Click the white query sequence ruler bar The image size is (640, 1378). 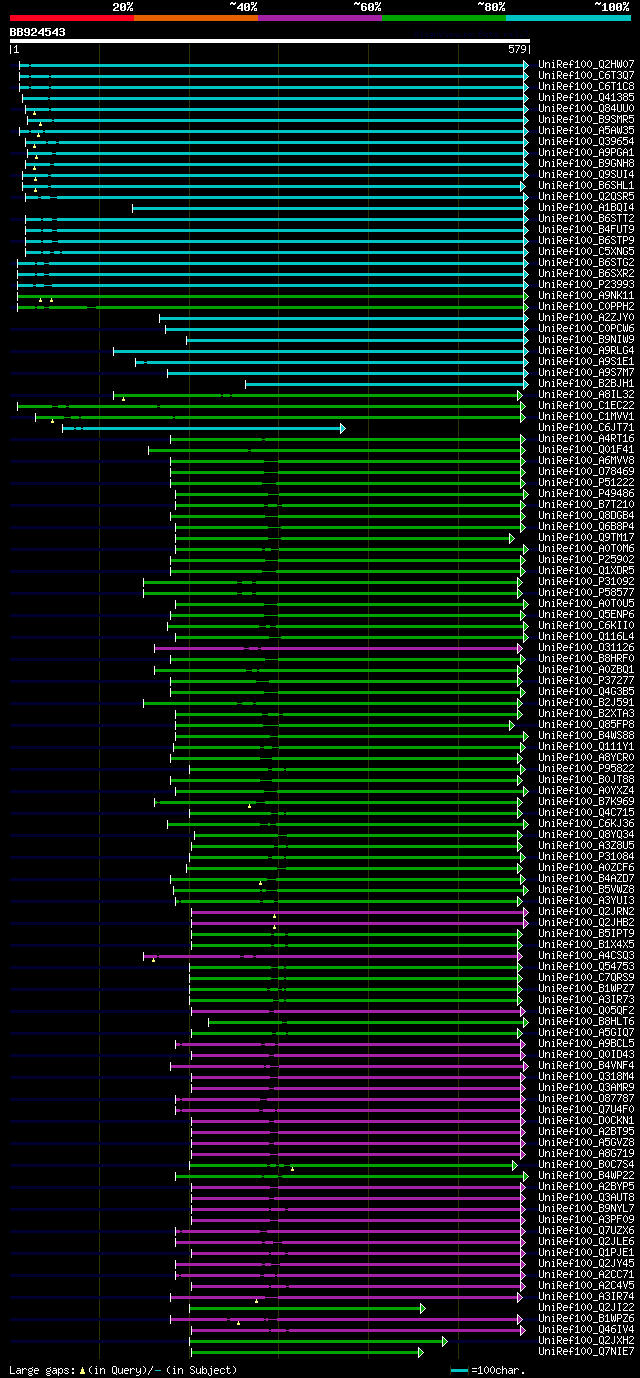tap(269, 41)
